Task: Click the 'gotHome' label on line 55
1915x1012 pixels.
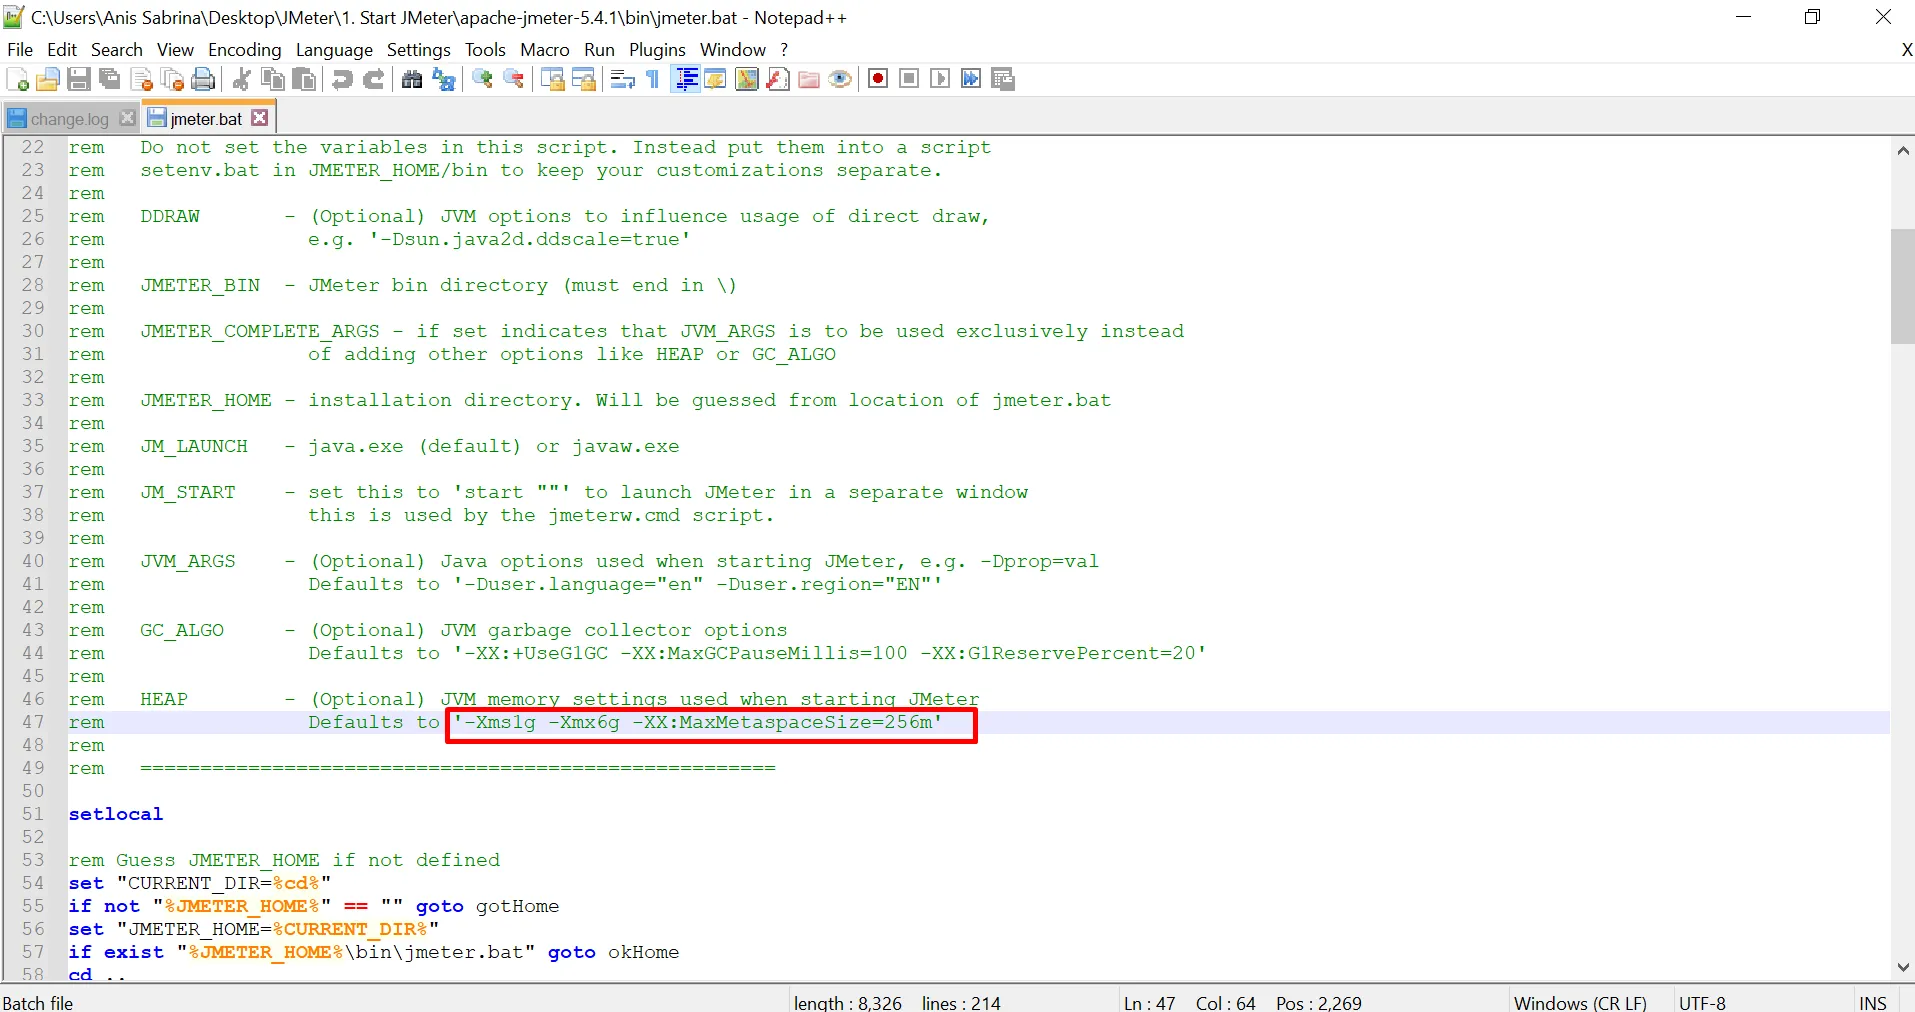Action: pos(517,906)
